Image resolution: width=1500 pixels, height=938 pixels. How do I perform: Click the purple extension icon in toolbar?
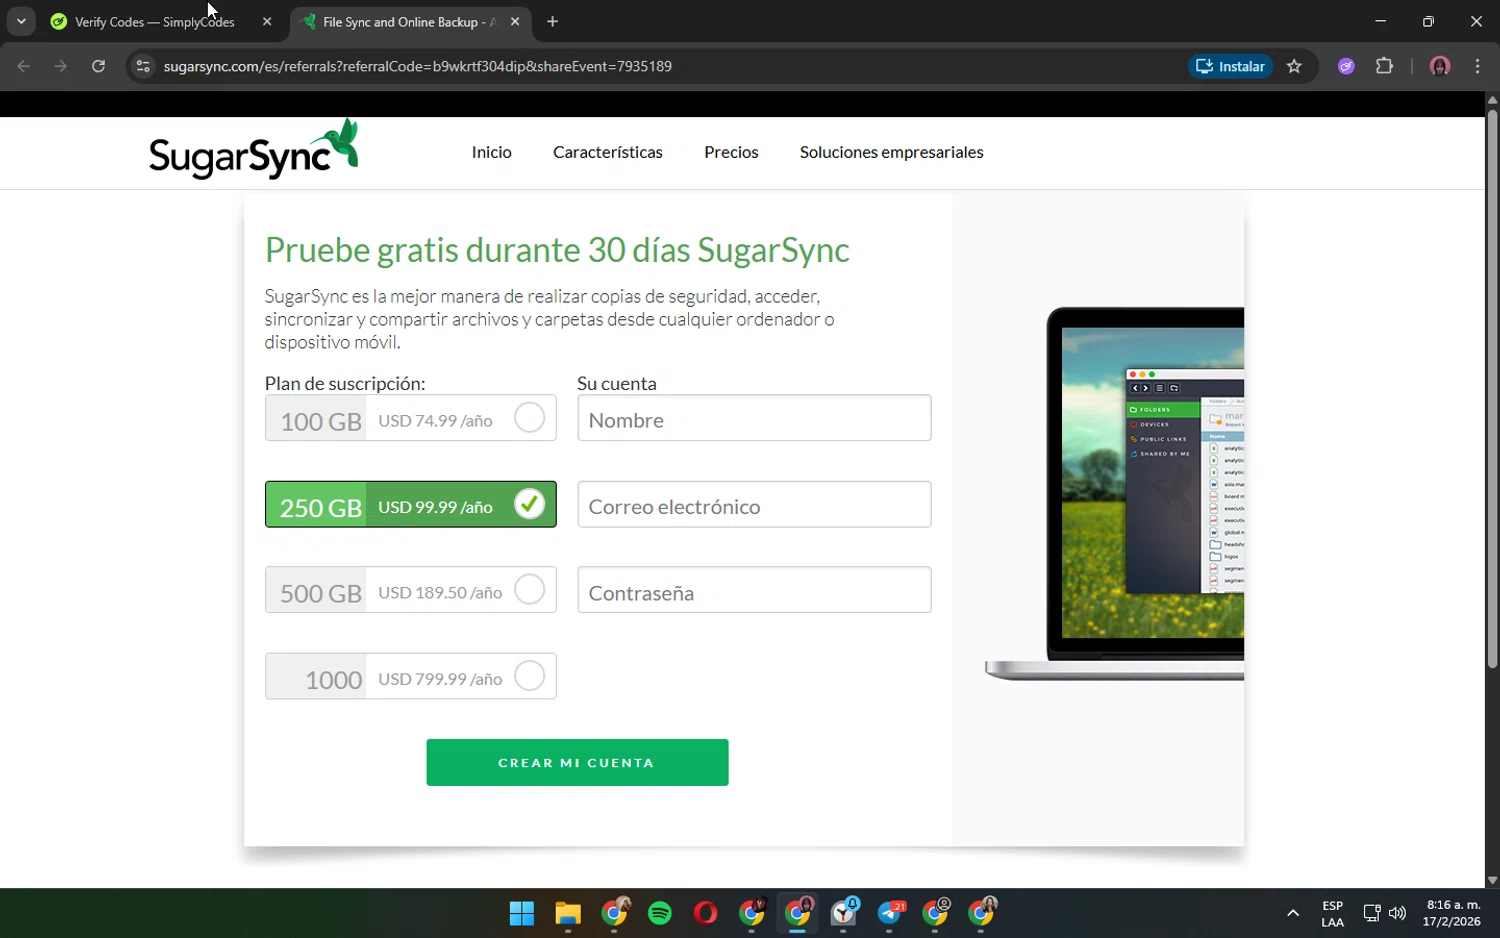pos(1346,66)
